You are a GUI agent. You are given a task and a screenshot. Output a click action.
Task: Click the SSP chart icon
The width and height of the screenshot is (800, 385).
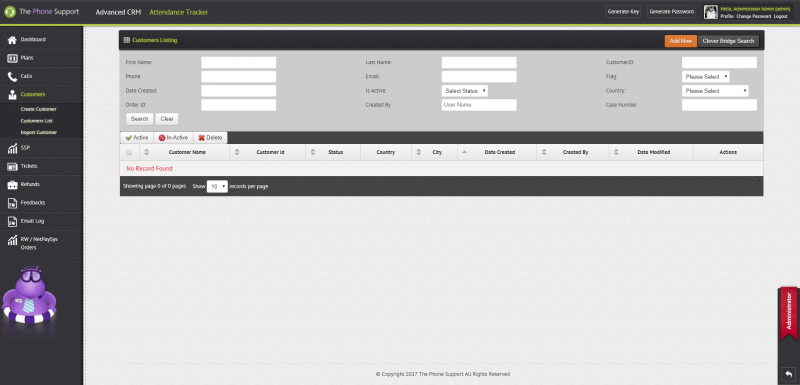pyautogui.click(x=12, y=148)
